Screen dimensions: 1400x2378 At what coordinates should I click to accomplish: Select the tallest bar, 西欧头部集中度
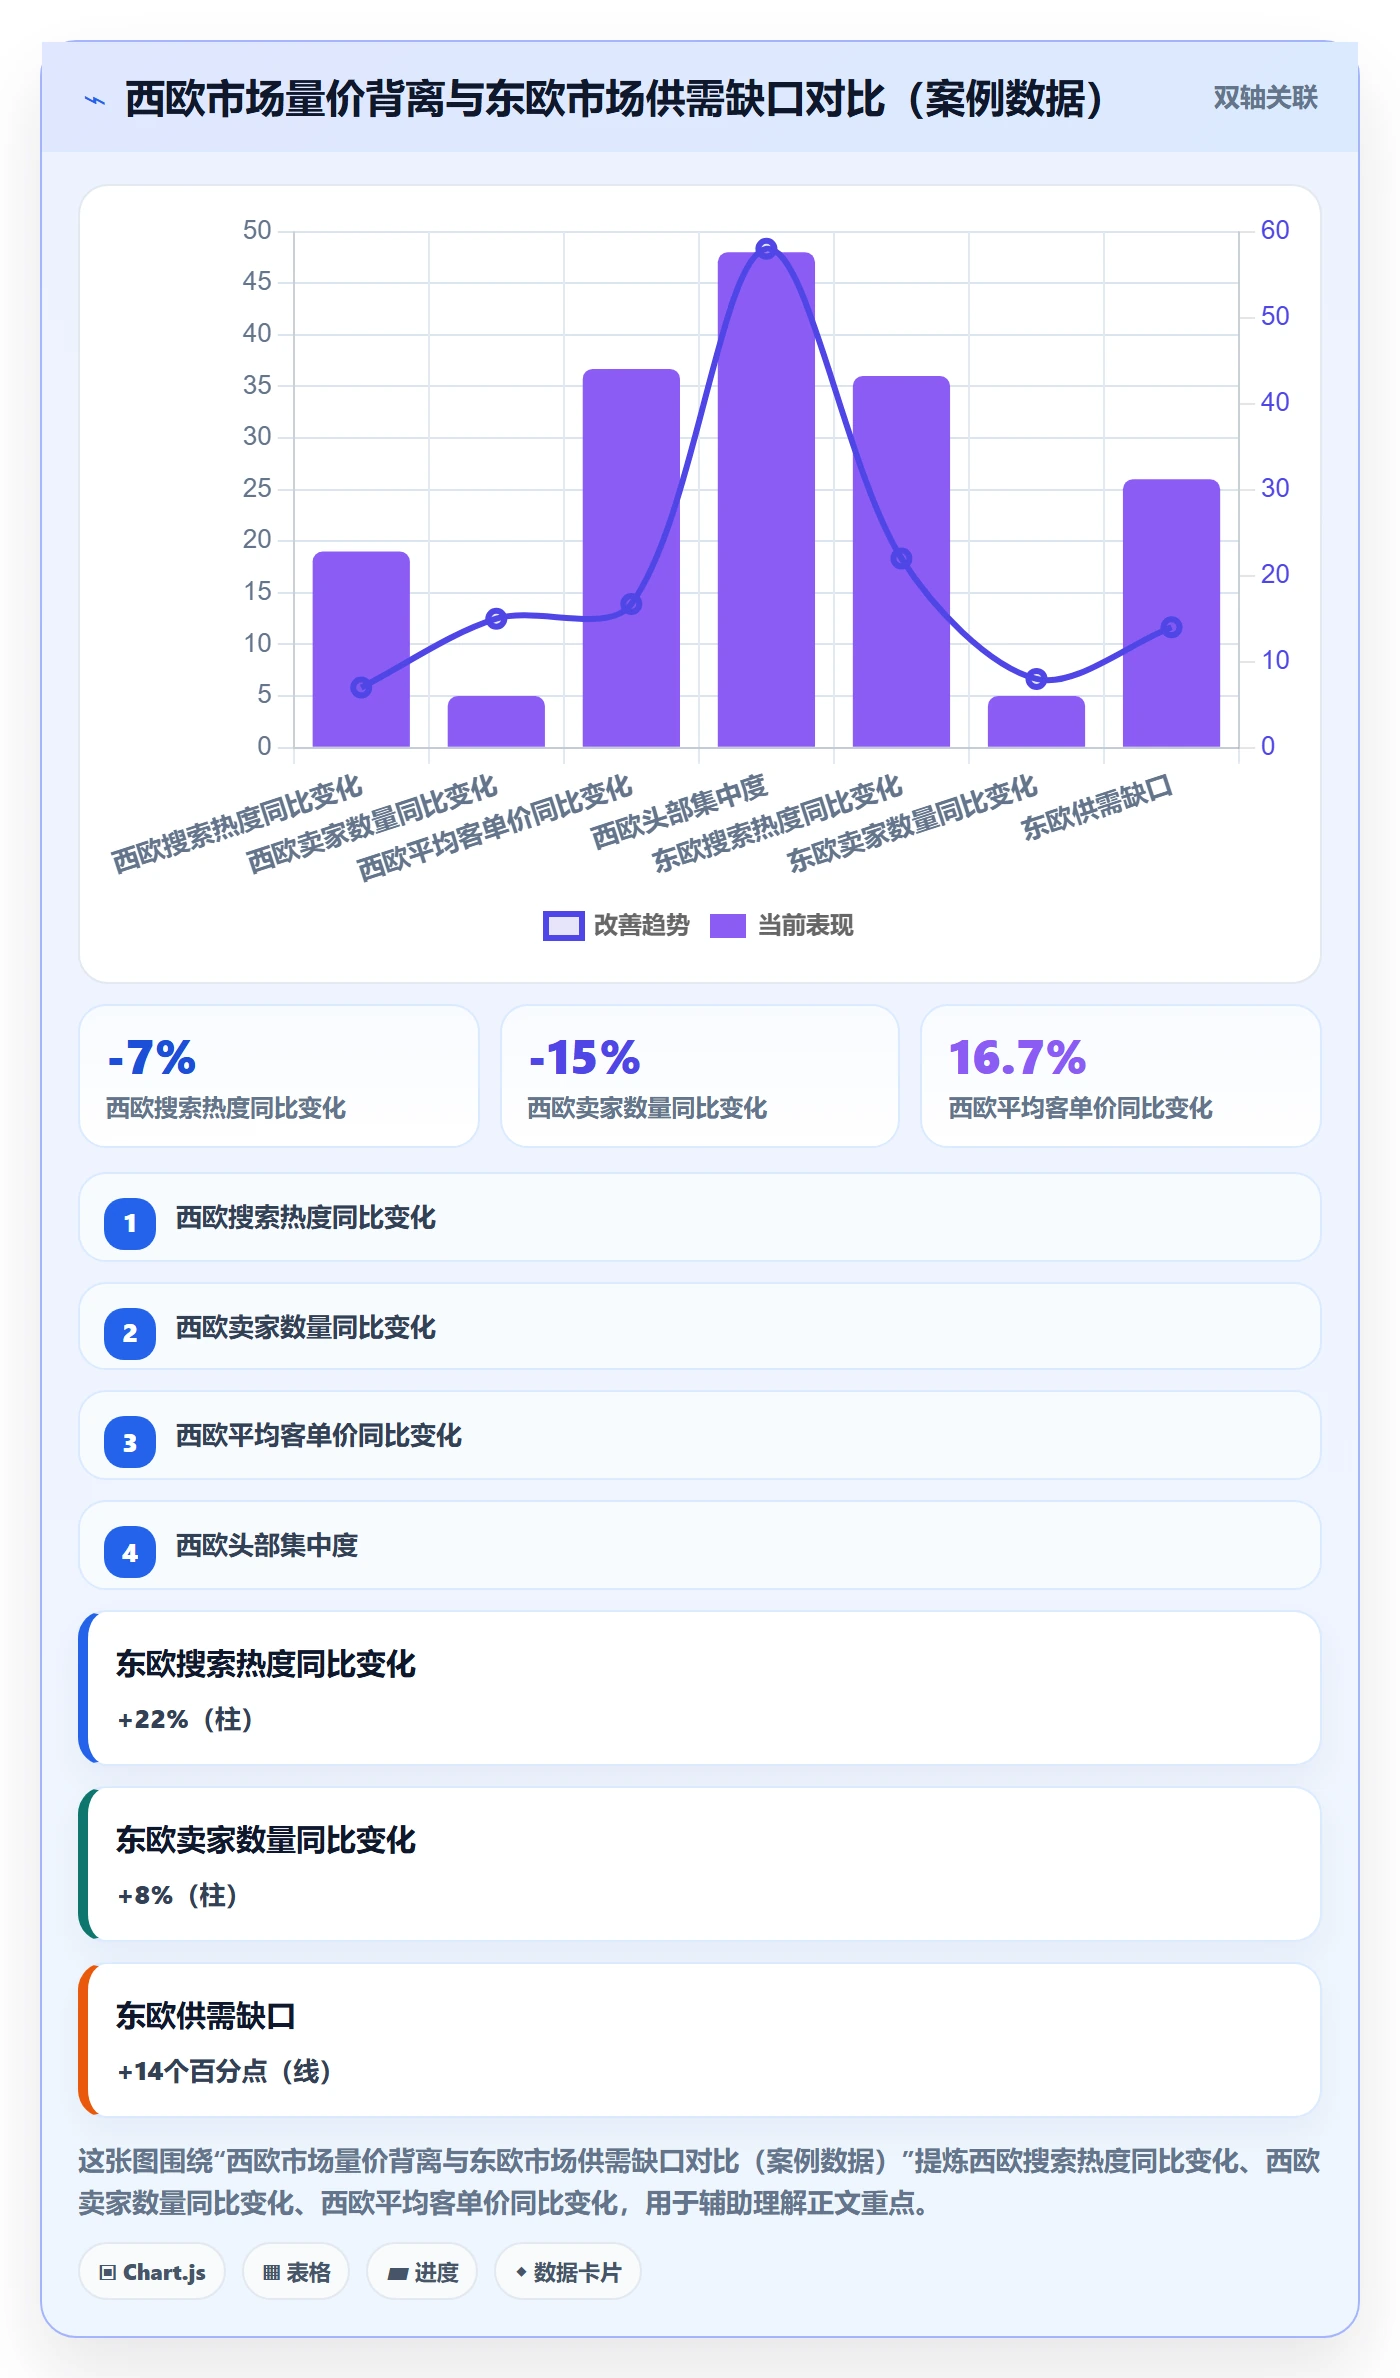(766, 500)
